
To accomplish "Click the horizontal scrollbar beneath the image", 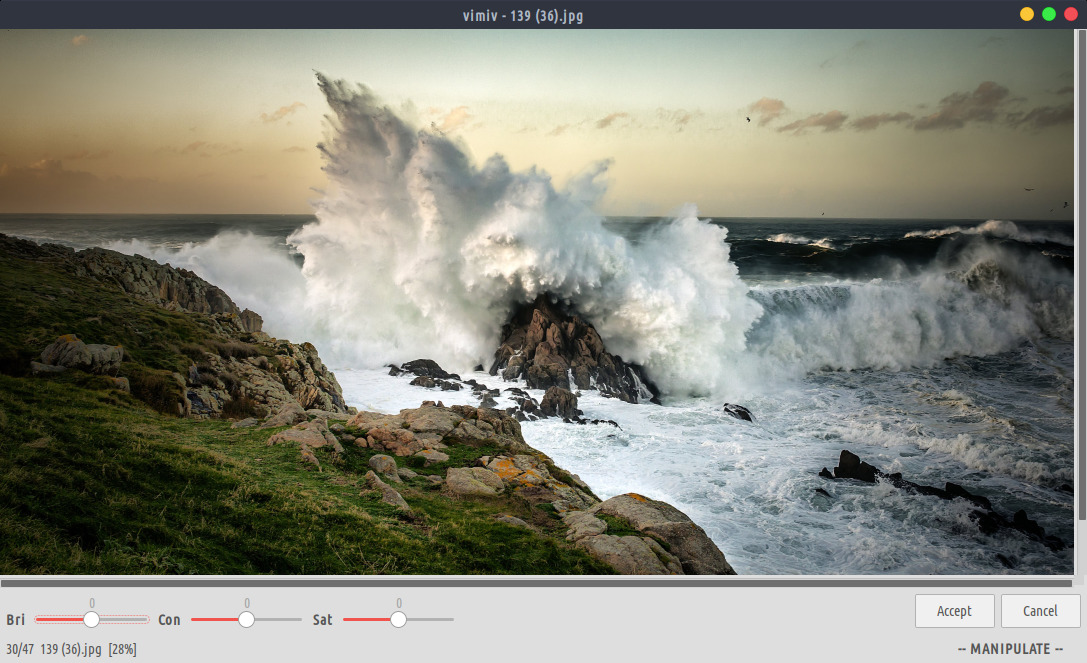I will coord(537,583).
